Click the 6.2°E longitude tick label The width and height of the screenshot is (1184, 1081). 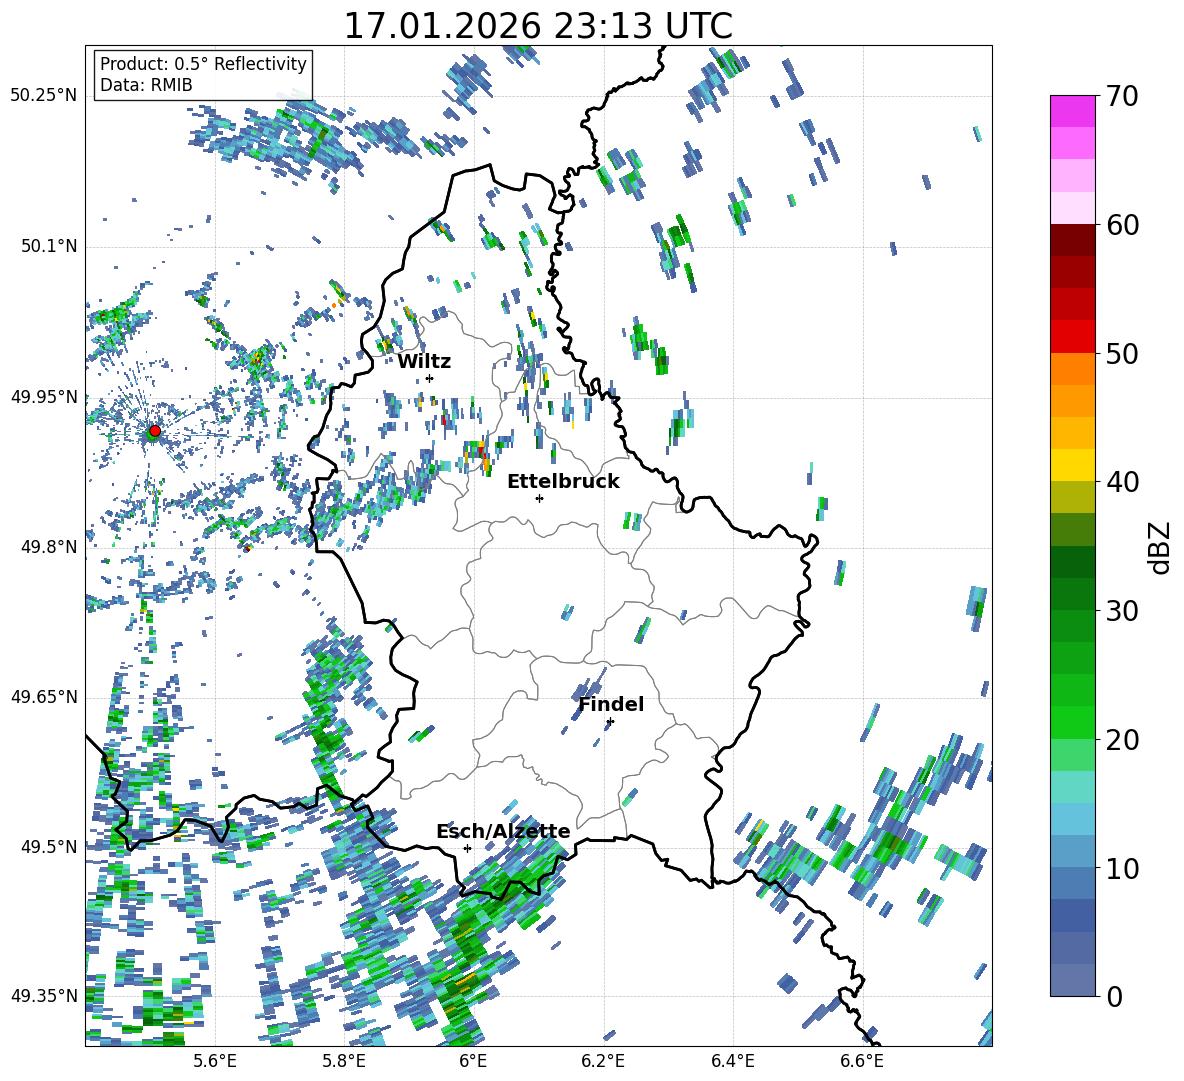tap(603, 1061)
